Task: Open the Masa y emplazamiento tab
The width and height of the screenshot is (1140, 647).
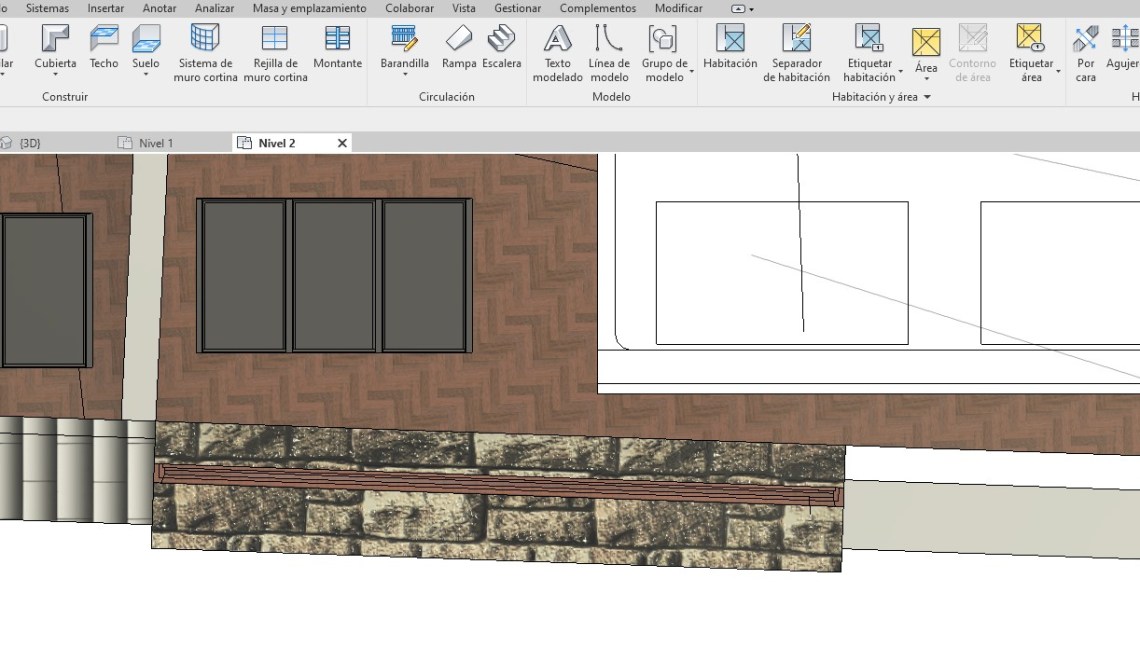Action: click(x=309, y=8)
